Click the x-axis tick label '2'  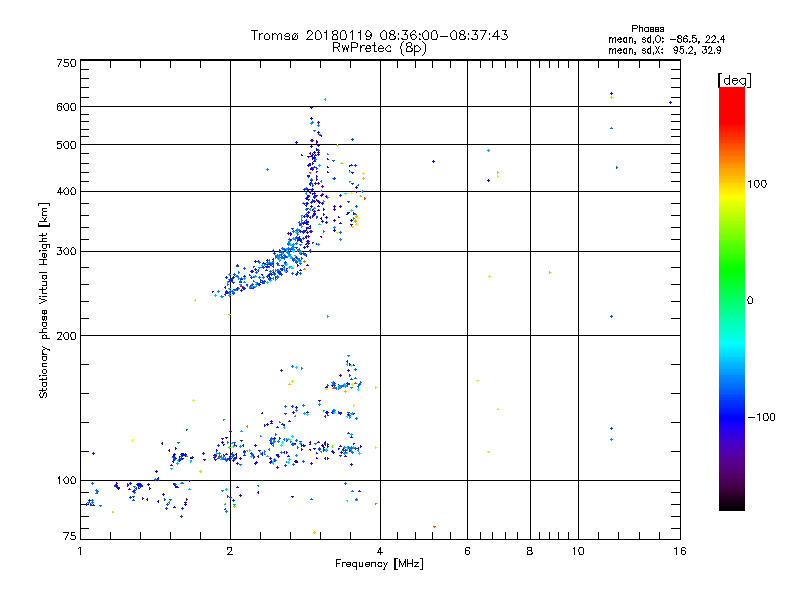(230, 551)
